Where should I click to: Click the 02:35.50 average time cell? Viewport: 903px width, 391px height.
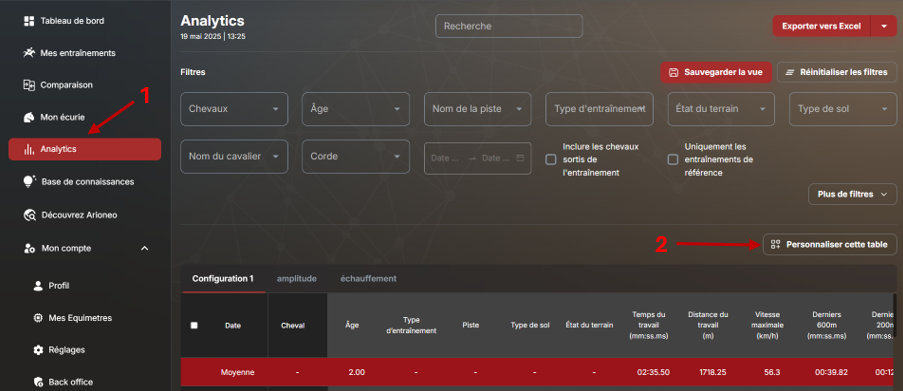pyautogui.click(x=653, y=373)
